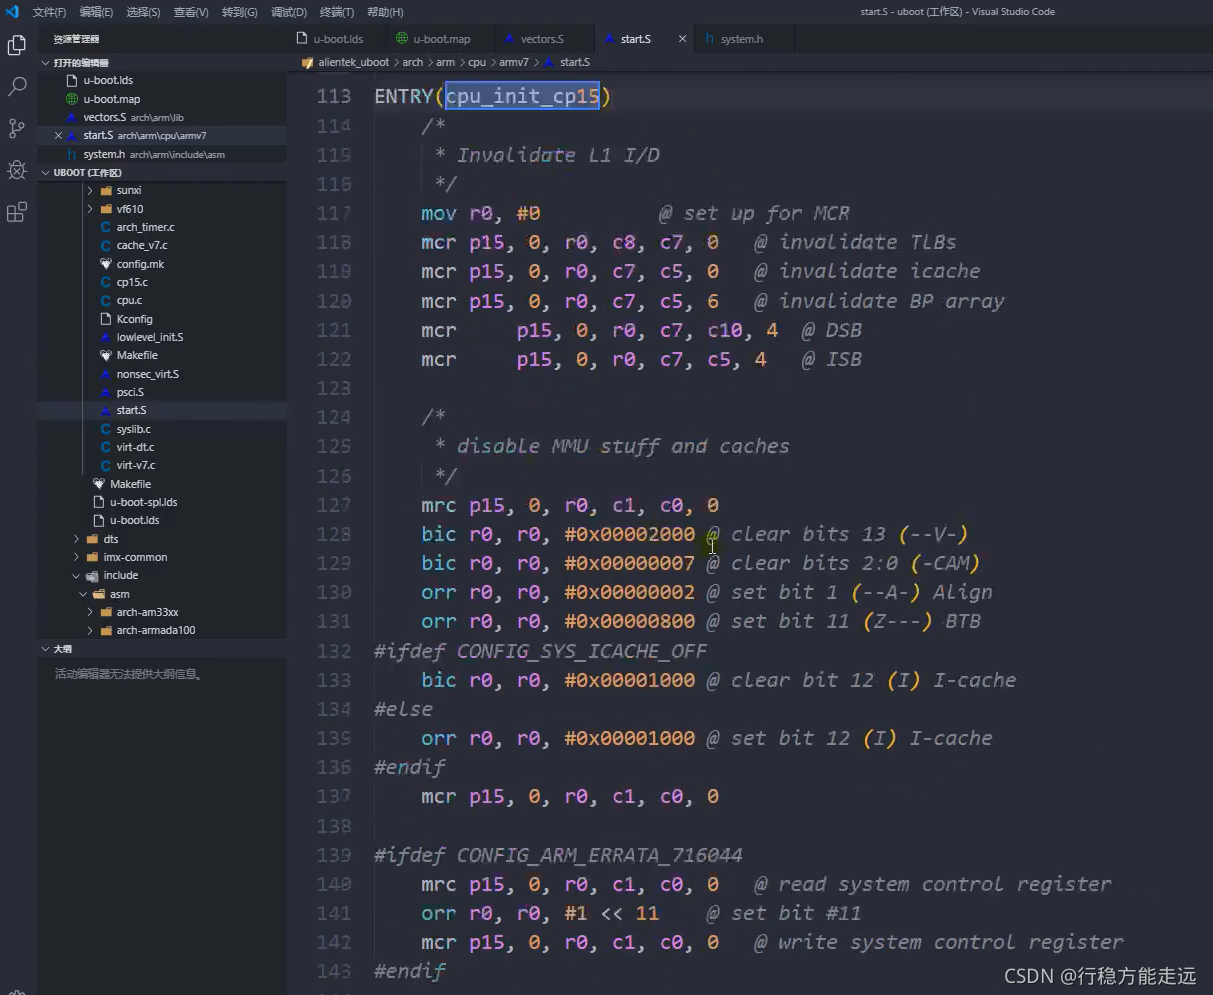Open psci.S in the file tree
1213x995 pixels.
130,392
